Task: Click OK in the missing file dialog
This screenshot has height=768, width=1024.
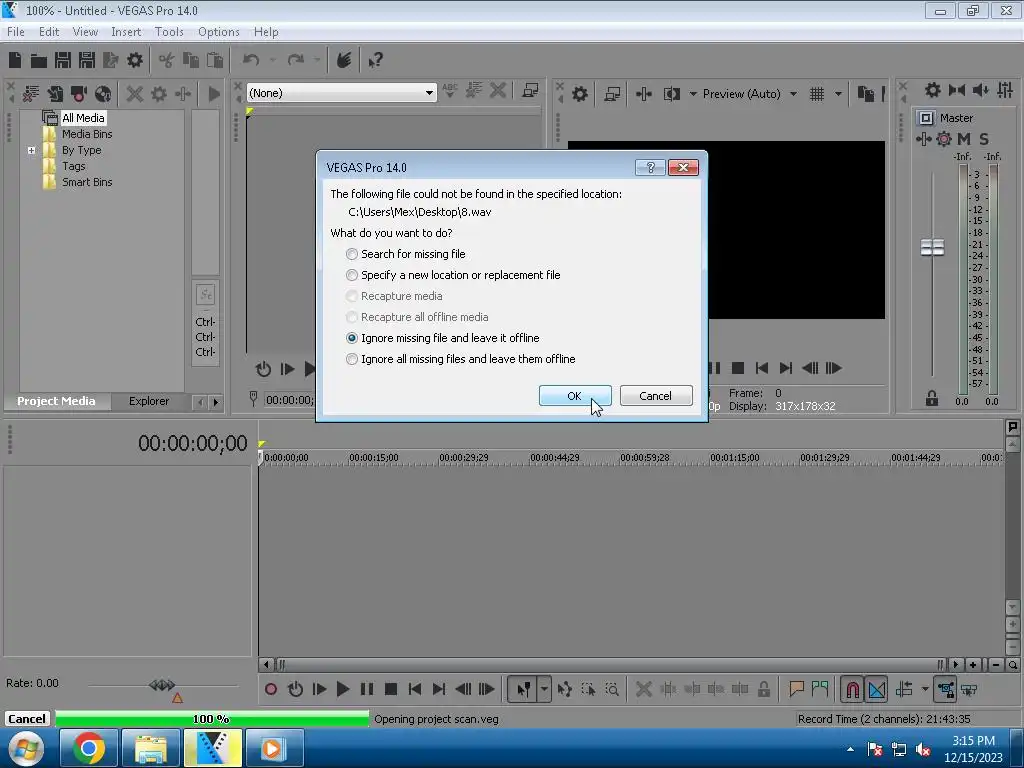Action: click(575, 396)
